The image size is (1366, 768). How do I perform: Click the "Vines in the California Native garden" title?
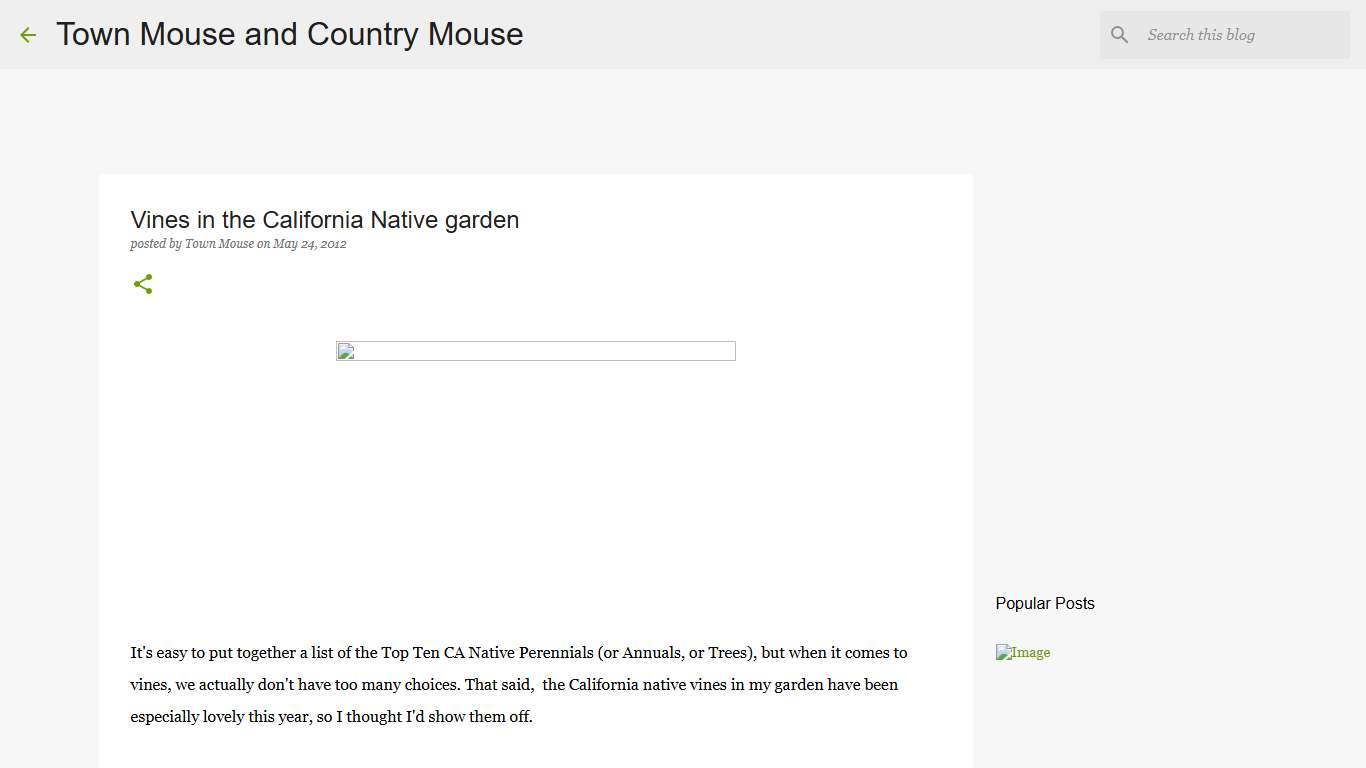pyautogui.click(x=324, y=220)
